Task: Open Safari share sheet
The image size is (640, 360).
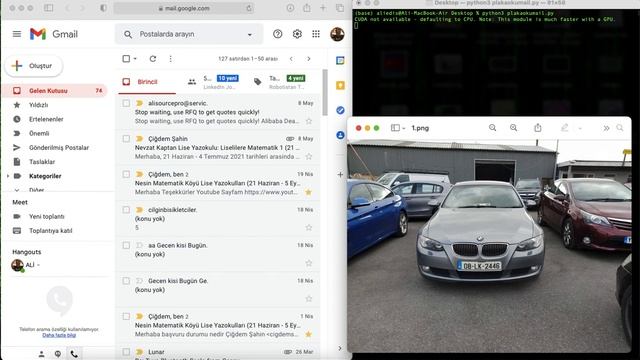Action: click(x=307, y=8)
